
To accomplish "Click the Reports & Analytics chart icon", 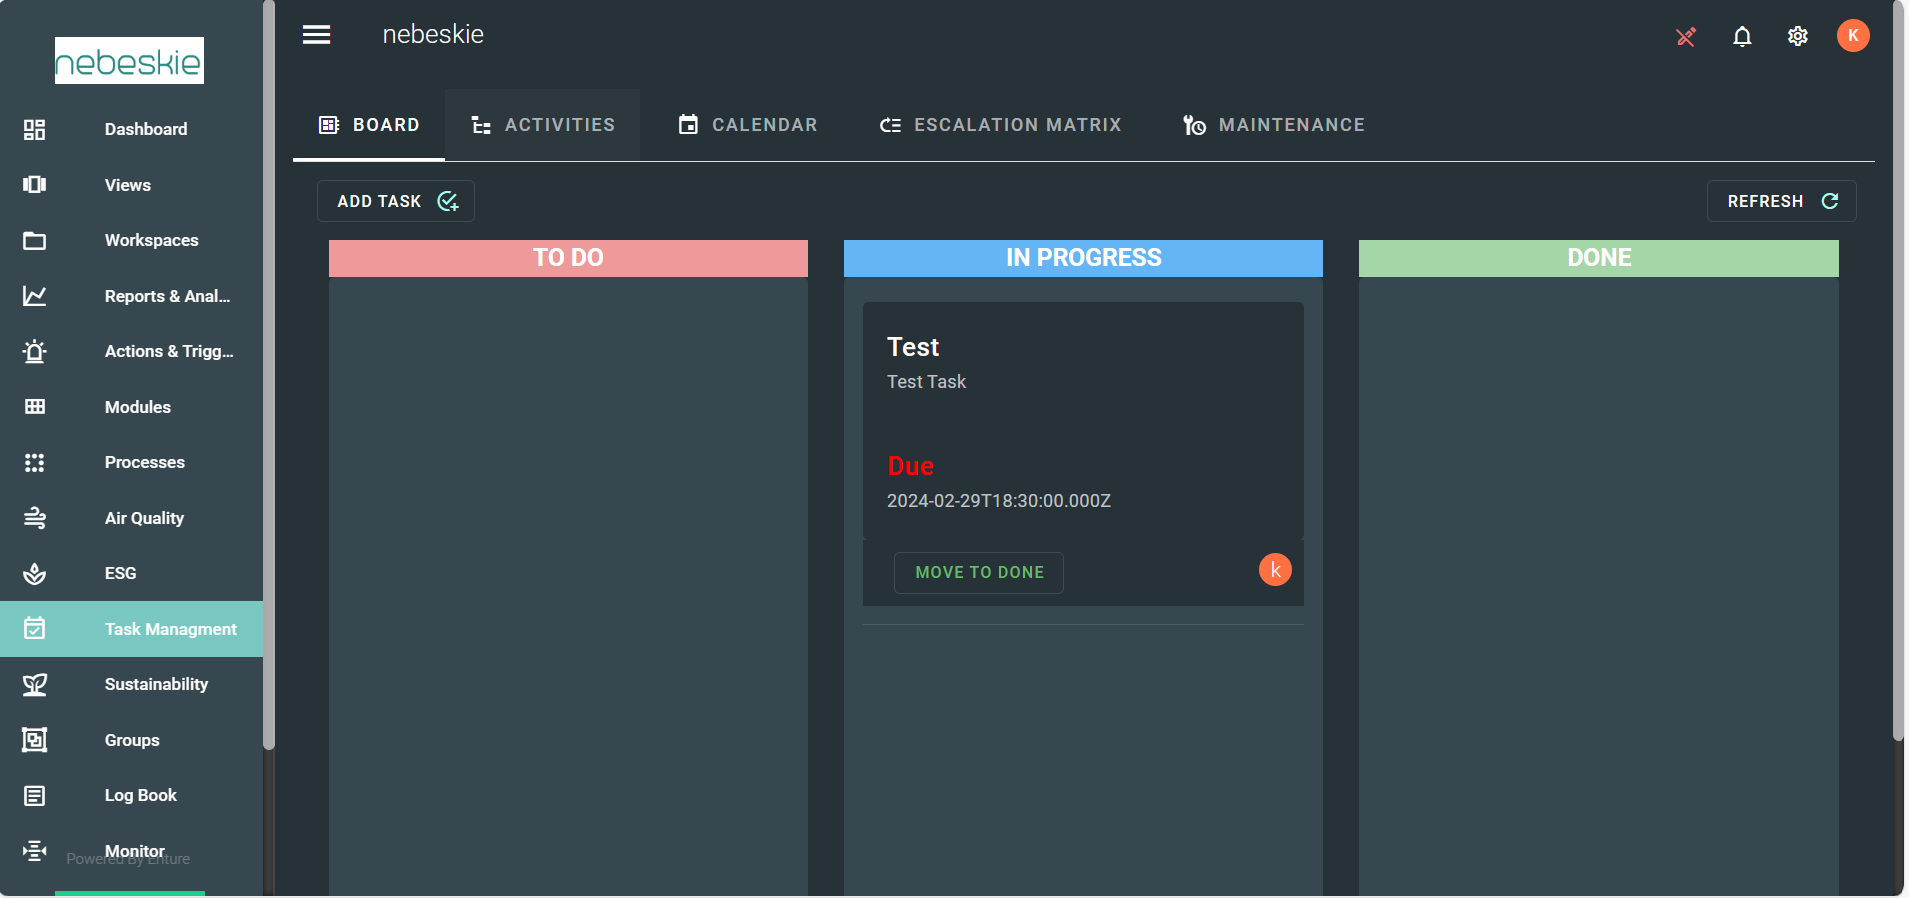I will coord(35,296).
